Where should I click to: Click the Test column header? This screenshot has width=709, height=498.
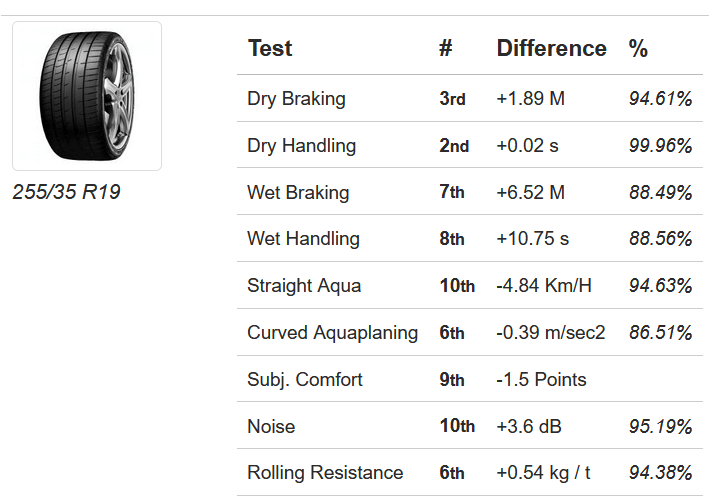pyautogui.click(x=270, y=48)
